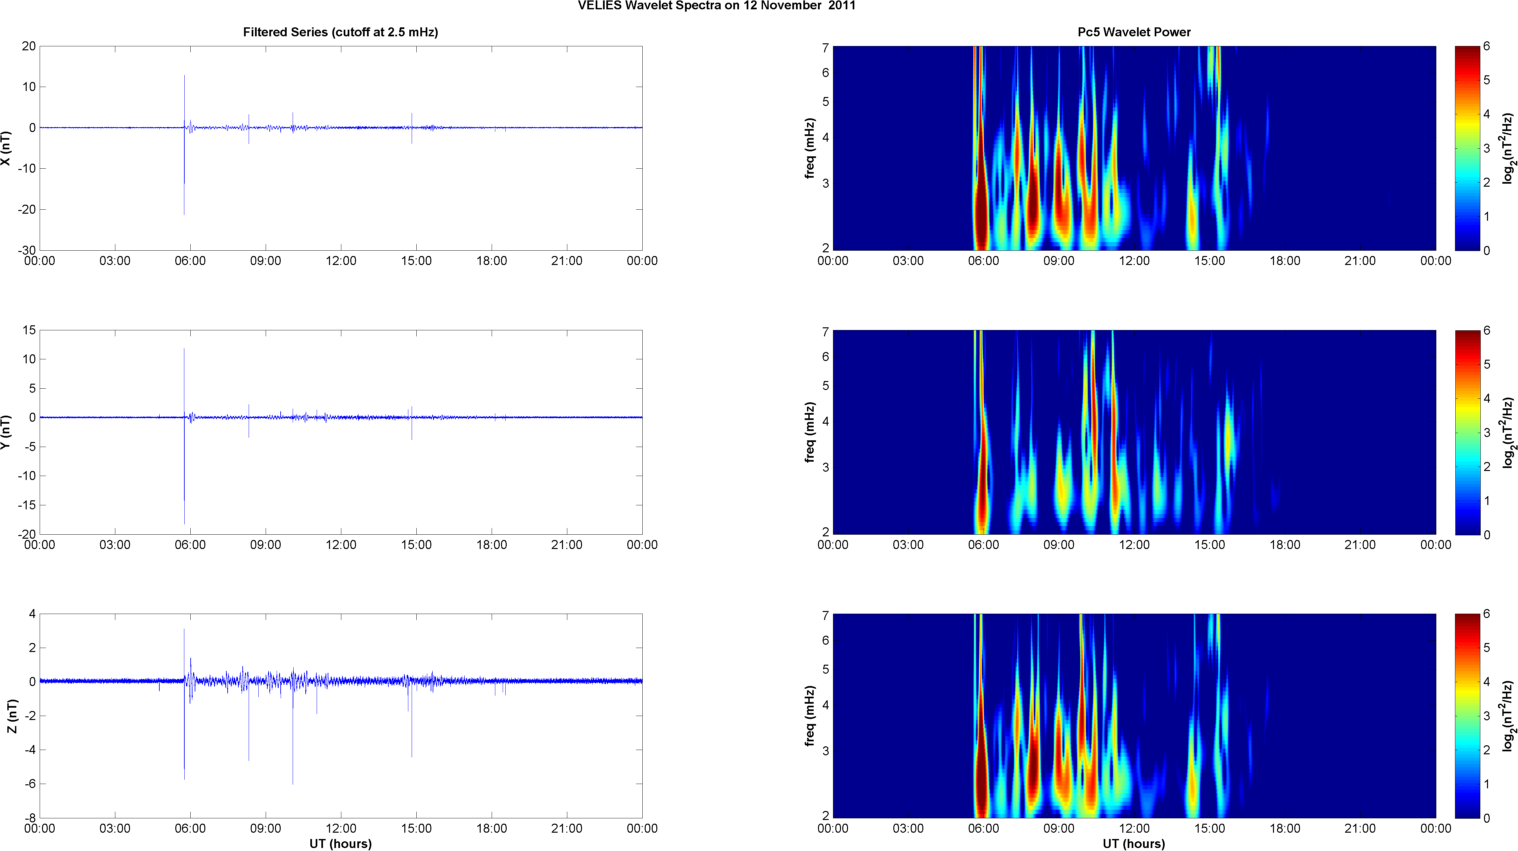Click the '18:00' tick under the top spectrogram
The image size is (1518, 851).
click(x=1285, y=261)
